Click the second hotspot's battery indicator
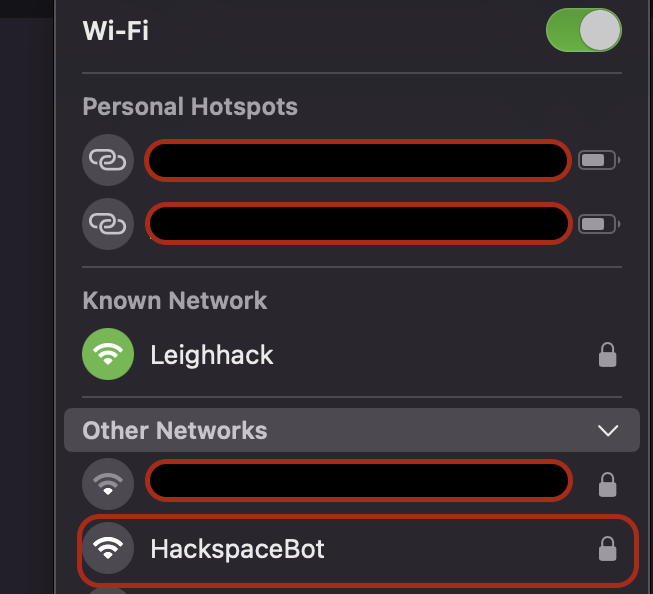This screenshot has width=653, height=594. coord(598,223)
